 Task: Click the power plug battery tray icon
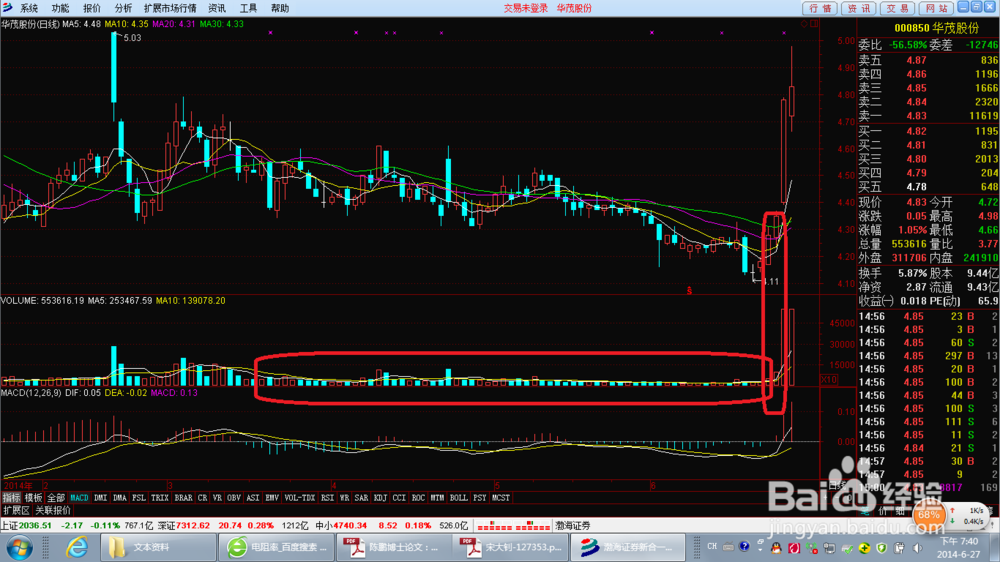coord(899,547)
